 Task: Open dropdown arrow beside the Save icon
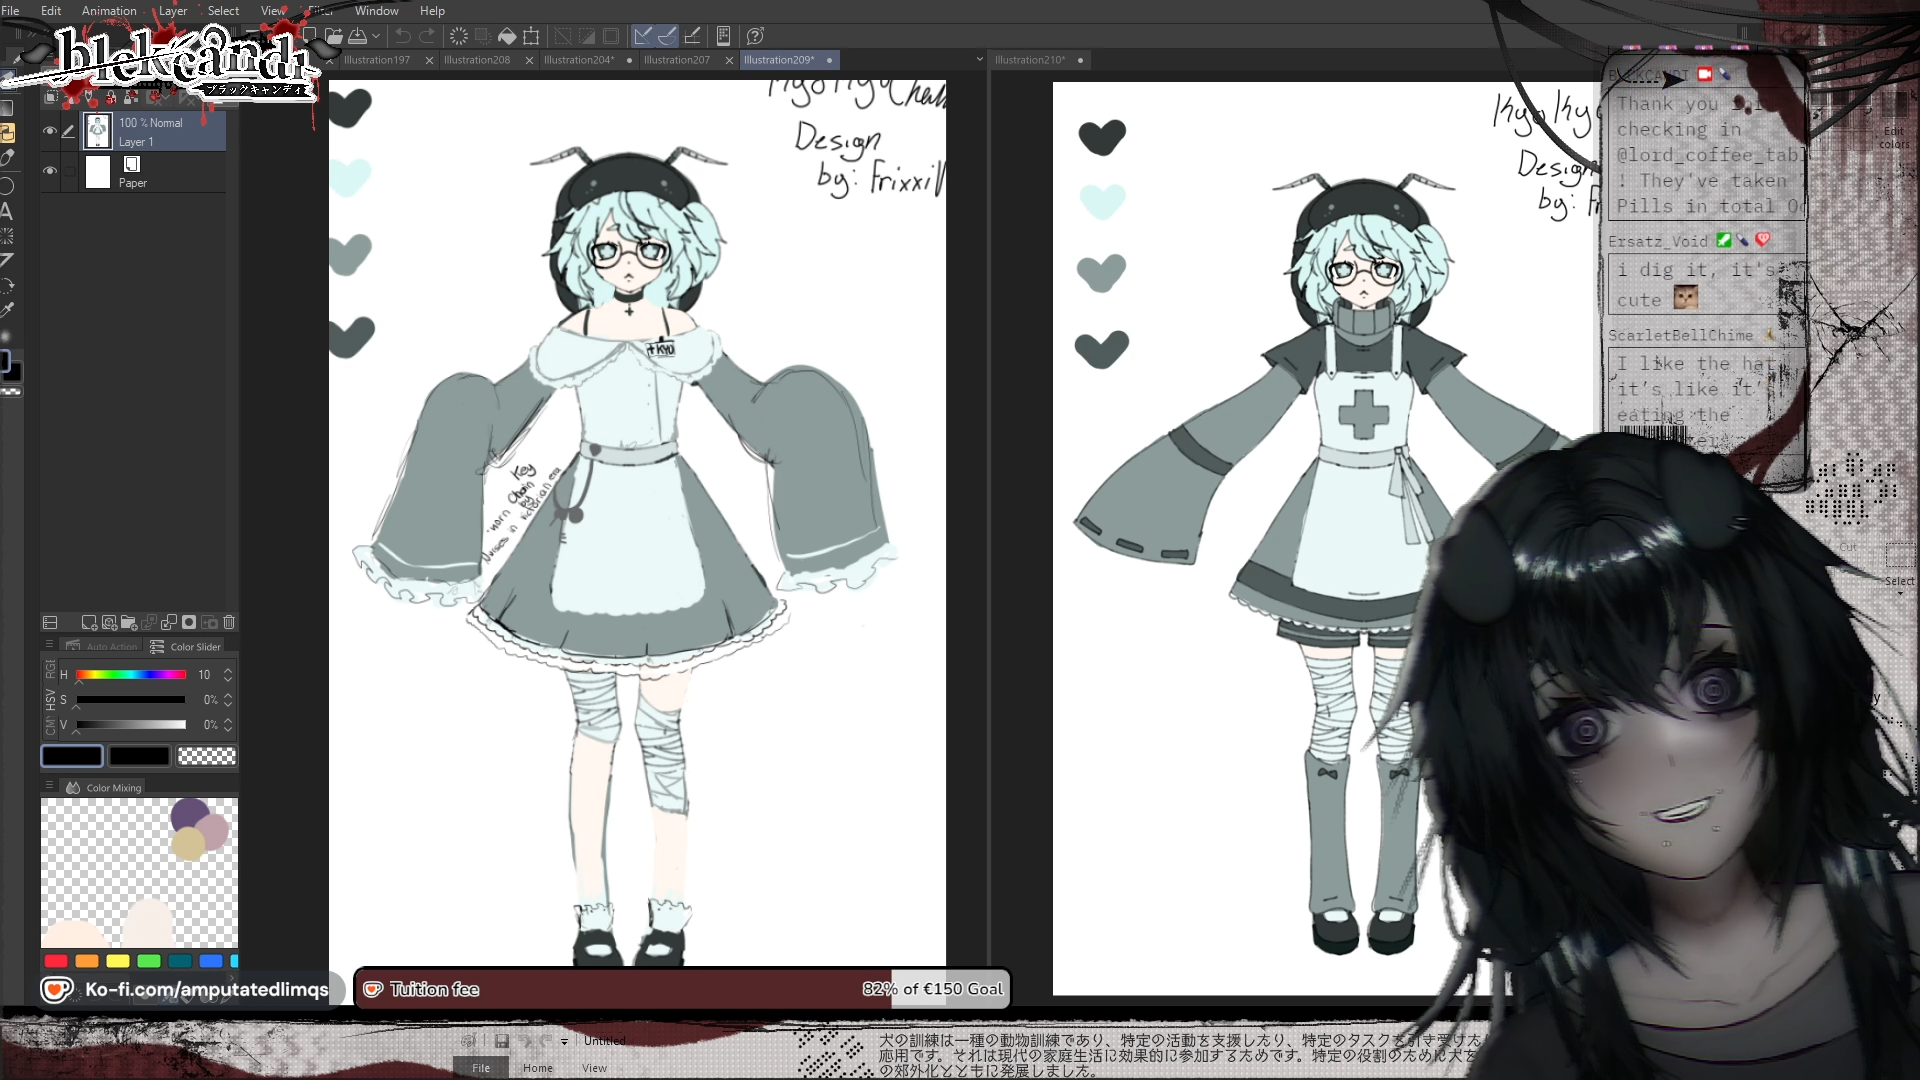click(x=376, y=36)
